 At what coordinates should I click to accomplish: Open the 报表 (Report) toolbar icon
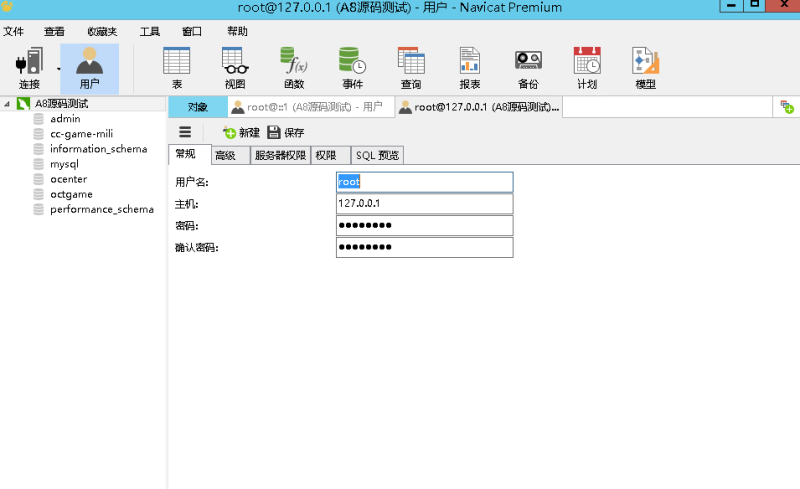pyautogui.click(x=469, y=68)
